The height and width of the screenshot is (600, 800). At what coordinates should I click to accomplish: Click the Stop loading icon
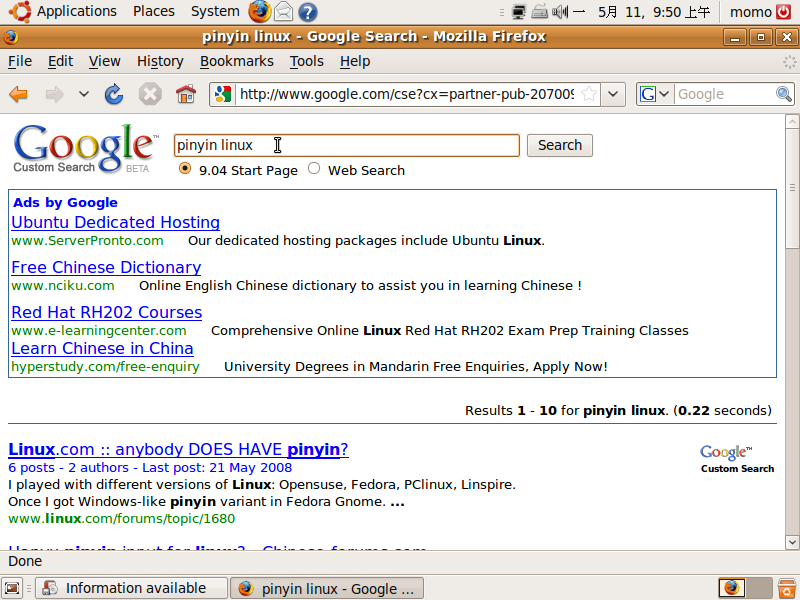(x=150, y=95)
